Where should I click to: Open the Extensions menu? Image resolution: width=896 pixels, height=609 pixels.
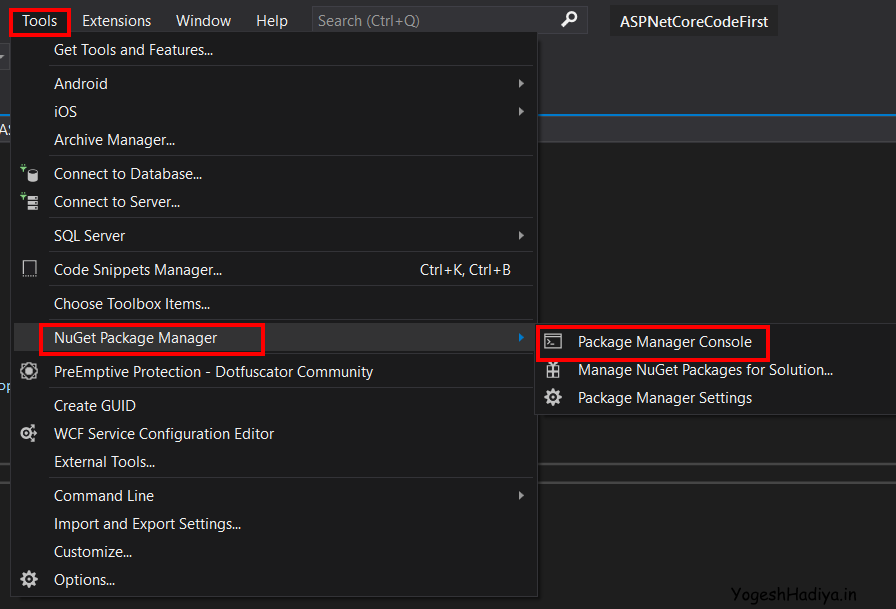(117, 20)
